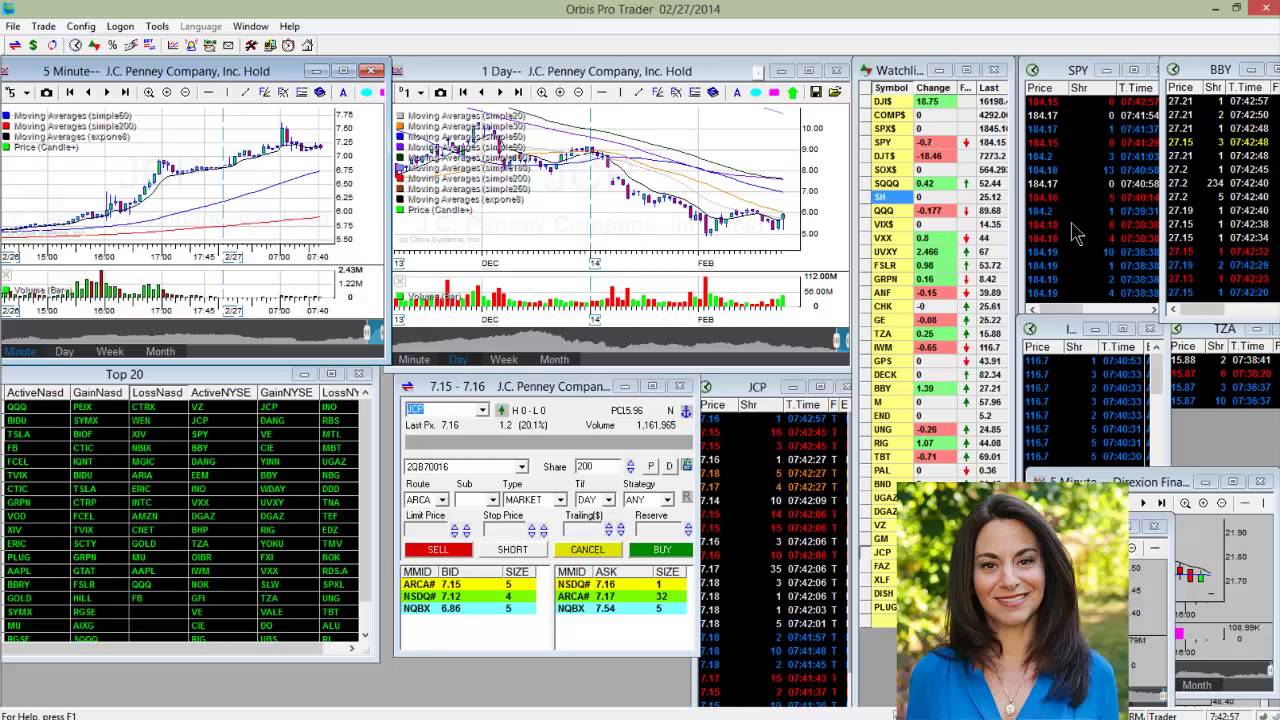Open the alarm bell alerts icon
Image resolution: width=1280 pixels, height=720 pixels.
pos(191,45)
